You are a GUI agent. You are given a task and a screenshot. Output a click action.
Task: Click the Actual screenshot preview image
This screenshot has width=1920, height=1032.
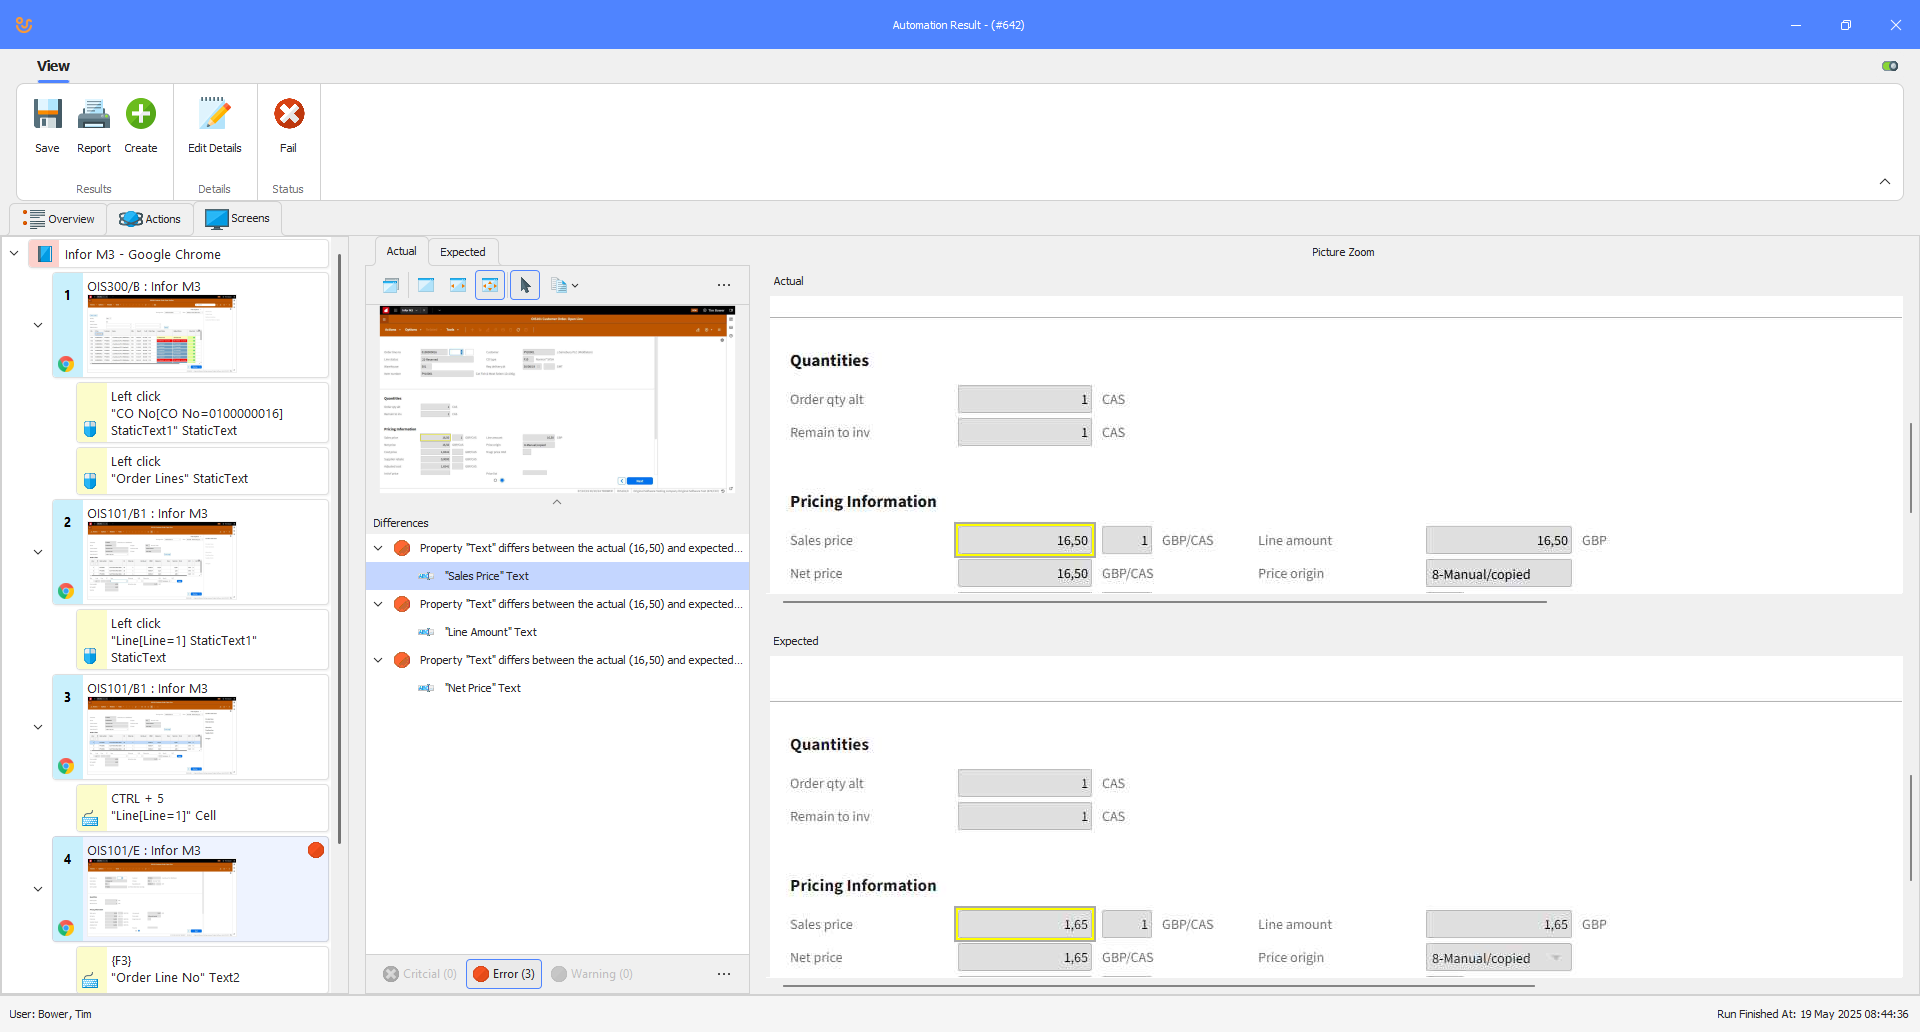point(557,400)
